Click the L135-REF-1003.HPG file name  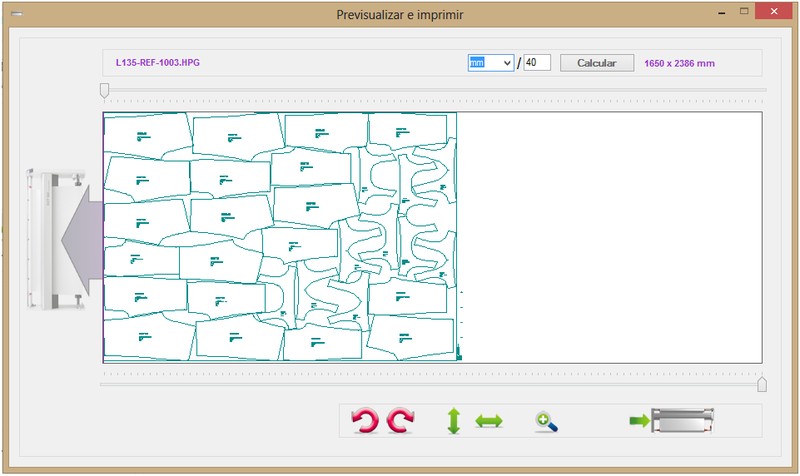pyautogui.click(x=160, y=63)
